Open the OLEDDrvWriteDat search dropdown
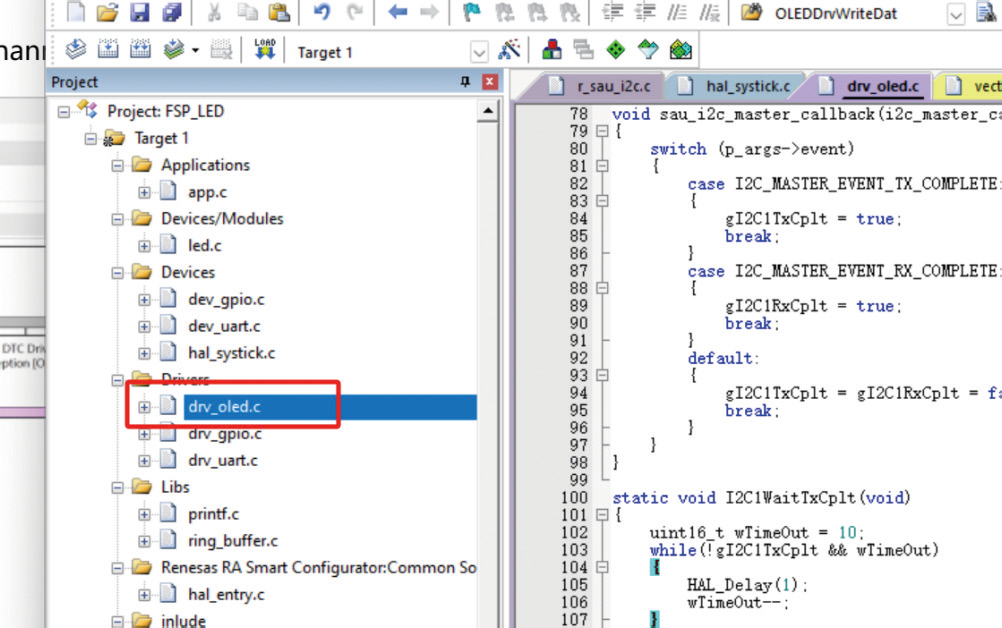1002x628 pixels. click(x=955, y=14)
